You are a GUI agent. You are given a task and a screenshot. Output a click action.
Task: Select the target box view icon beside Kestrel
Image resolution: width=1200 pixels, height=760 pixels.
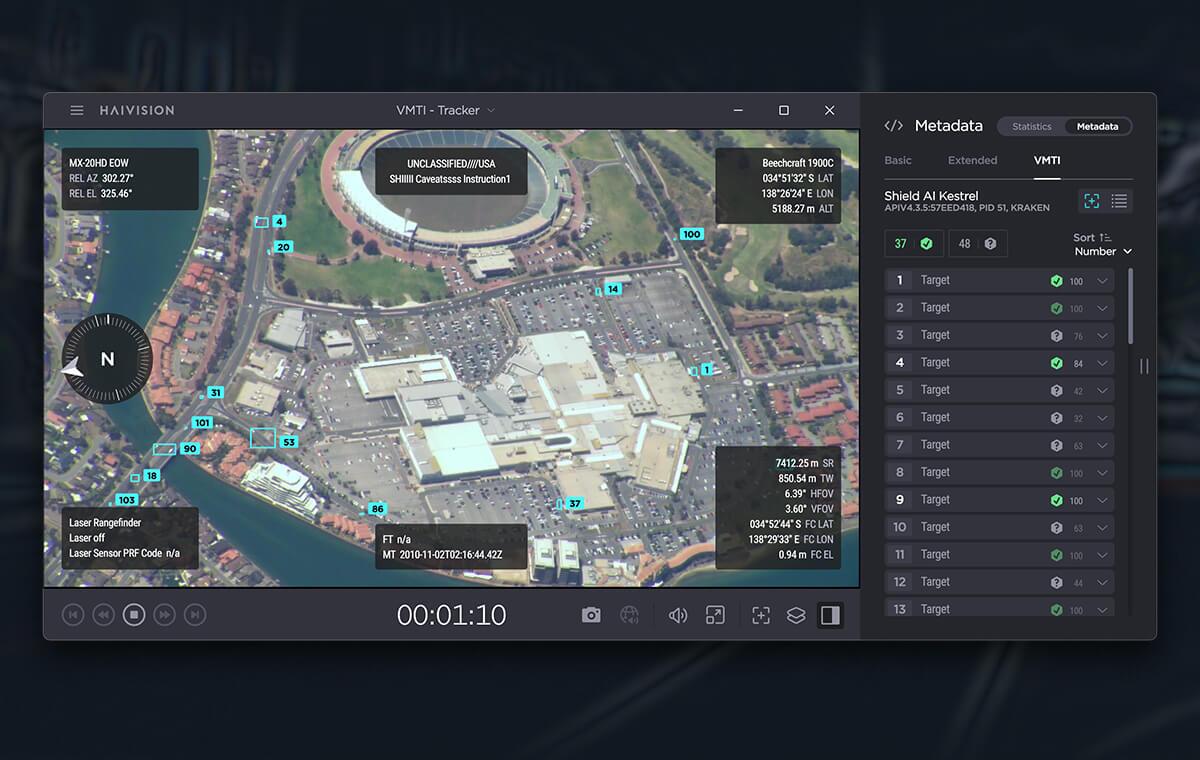pyautogui.click(x=1092, y=201)
